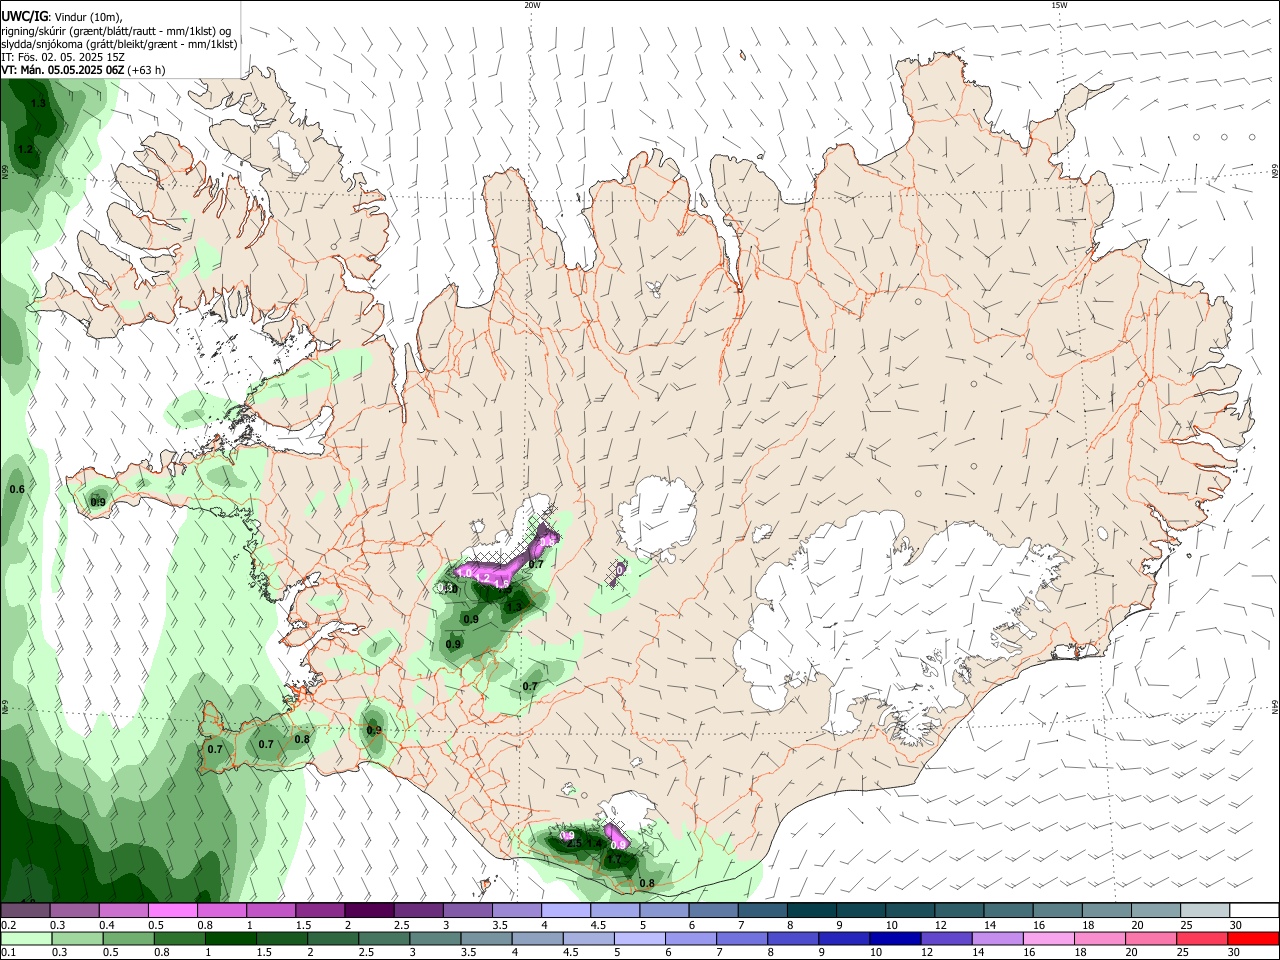Viewport: 1280px width, 960px height.
Task: Click the 1.7 precipitation value on the map
Action: coord(615,859)
